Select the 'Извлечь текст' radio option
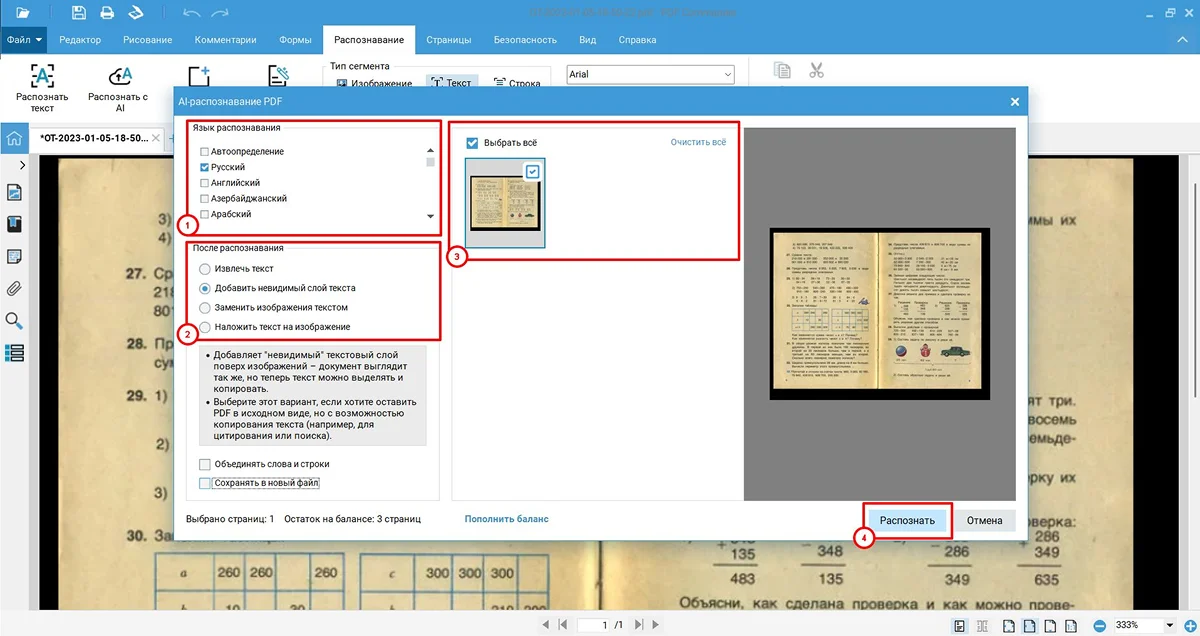The image size is (1200, 636). 205,269
